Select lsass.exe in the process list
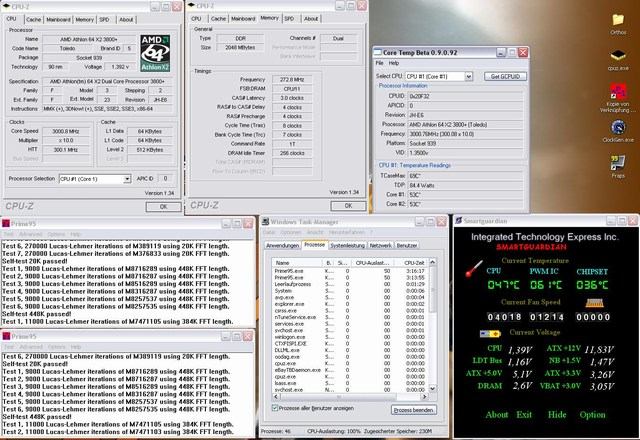640x440 pixels. click(351, 383)
